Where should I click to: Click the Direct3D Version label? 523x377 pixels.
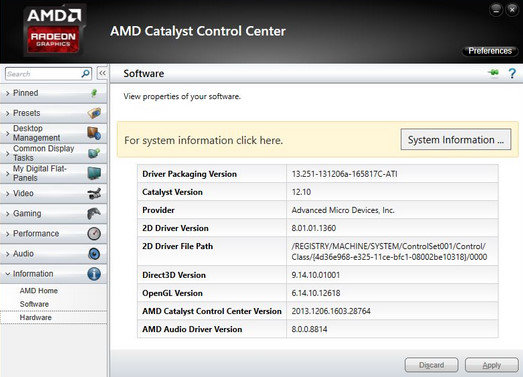174,275
